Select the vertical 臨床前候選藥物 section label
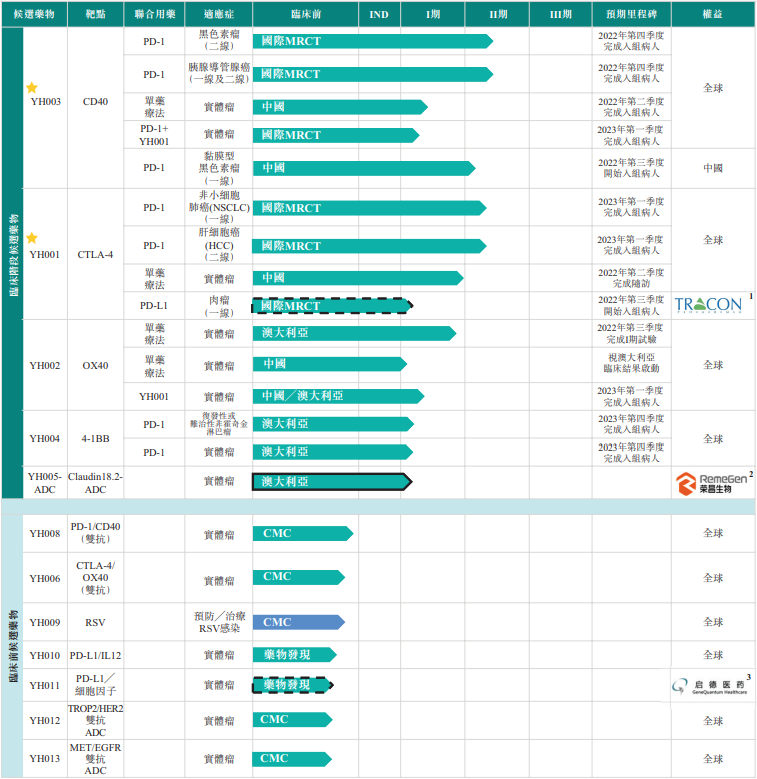 pyautogui.click(x=12, y=640)
